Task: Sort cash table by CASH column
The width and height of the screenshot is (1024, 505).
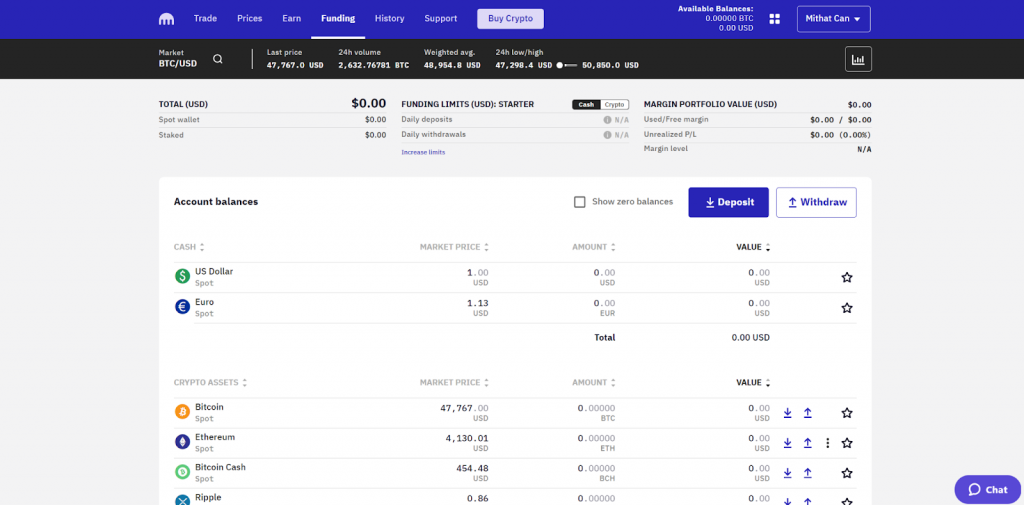Action: coord(189,247)
